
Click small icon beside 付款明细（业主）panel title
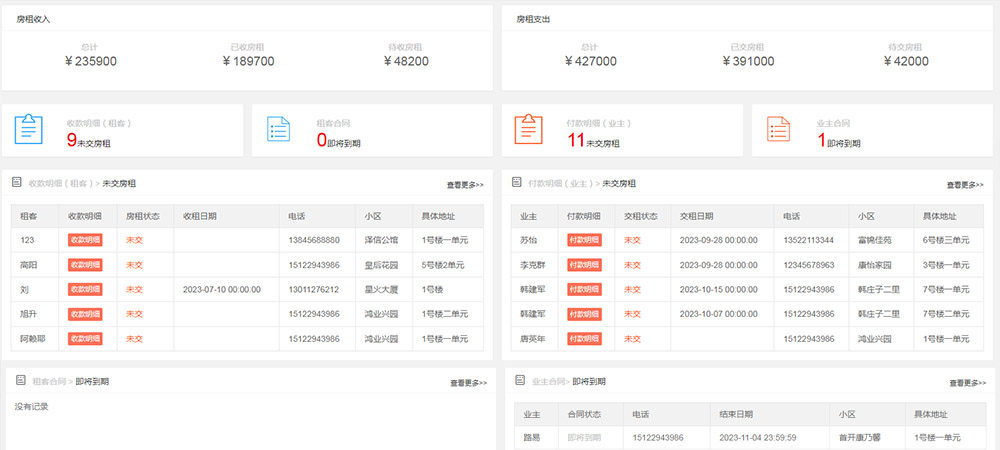(516, 183)
